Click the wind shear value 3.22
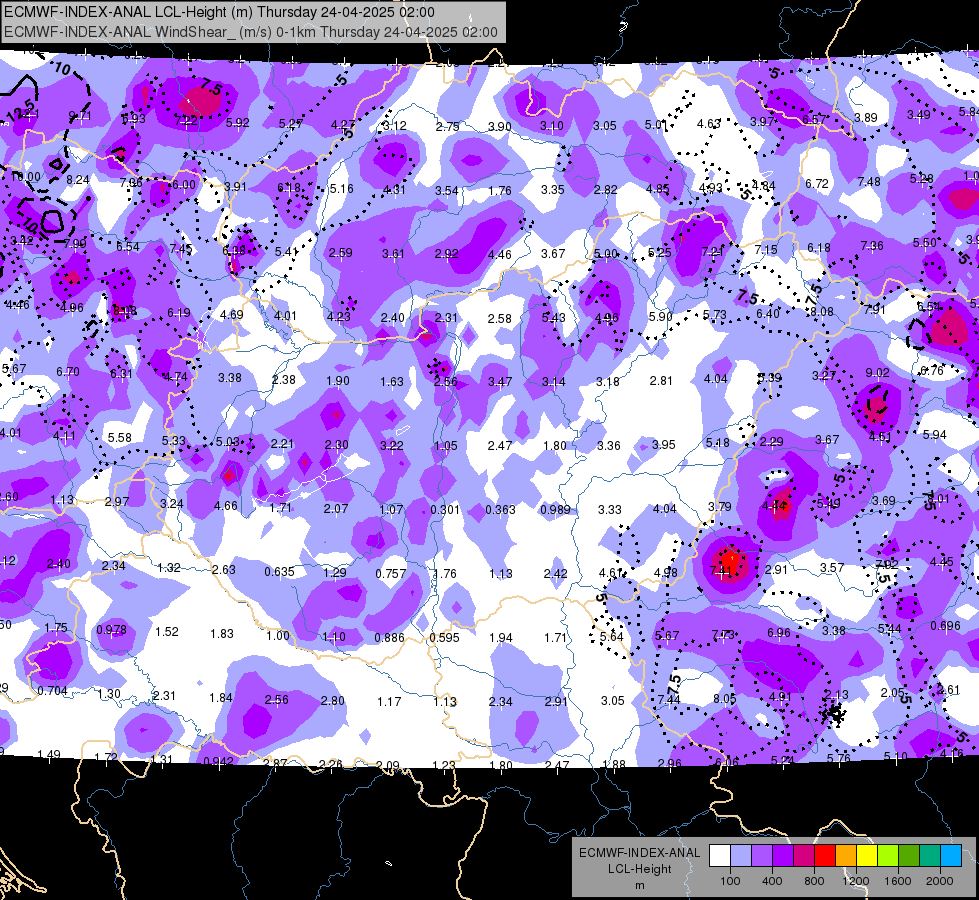The image size is (979, 900). pyautogui.click(x=391, y=445)
